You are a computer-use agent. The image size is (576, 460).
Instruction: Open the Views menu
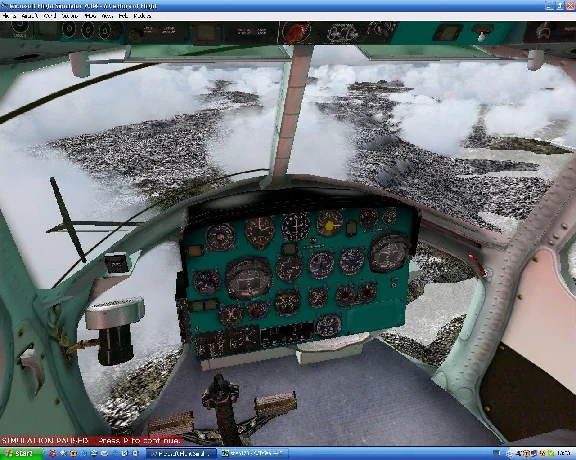[x=90, y=16]
